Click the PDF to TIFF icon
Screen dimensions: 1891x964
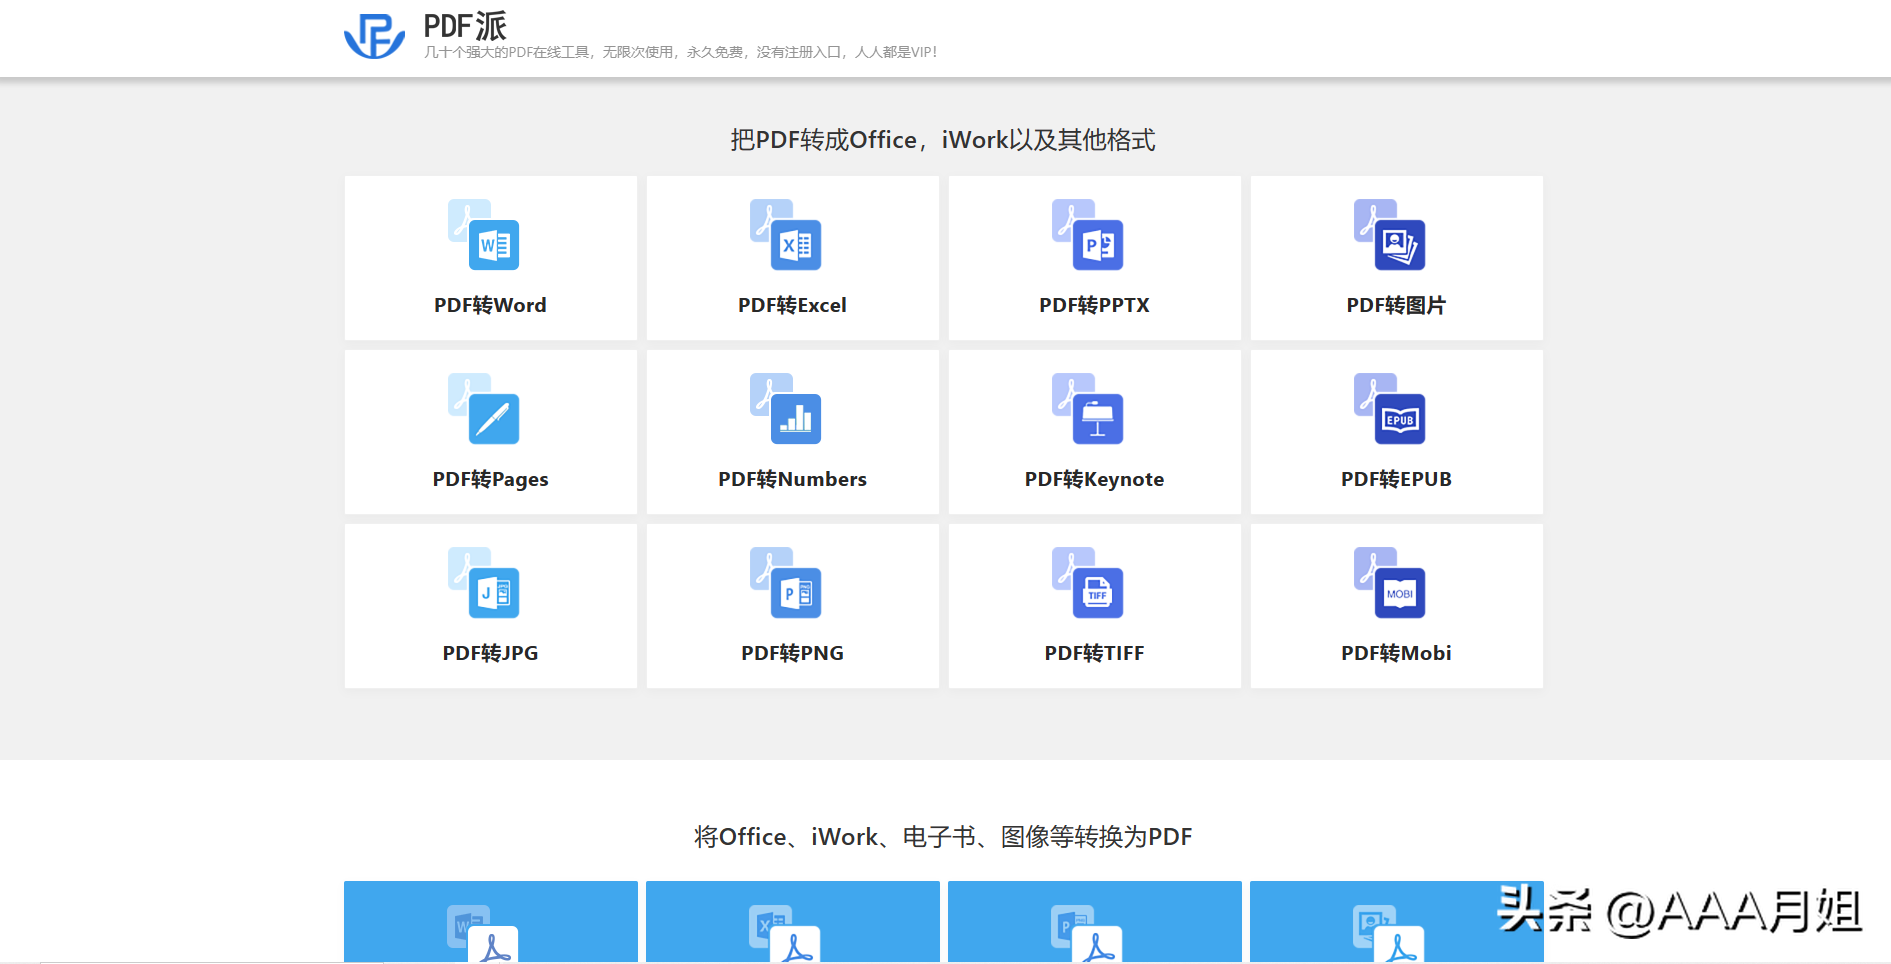tap(1088, 583)
